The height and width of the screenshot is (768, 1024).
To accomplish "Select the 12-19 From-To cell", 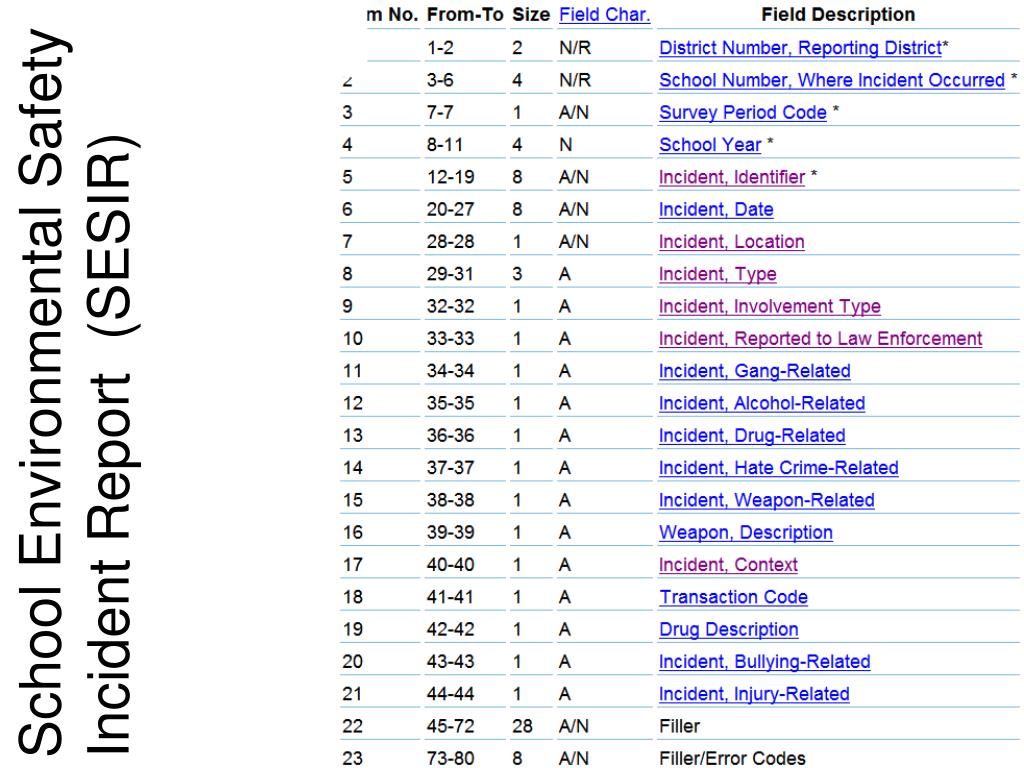I will [450, 177].
